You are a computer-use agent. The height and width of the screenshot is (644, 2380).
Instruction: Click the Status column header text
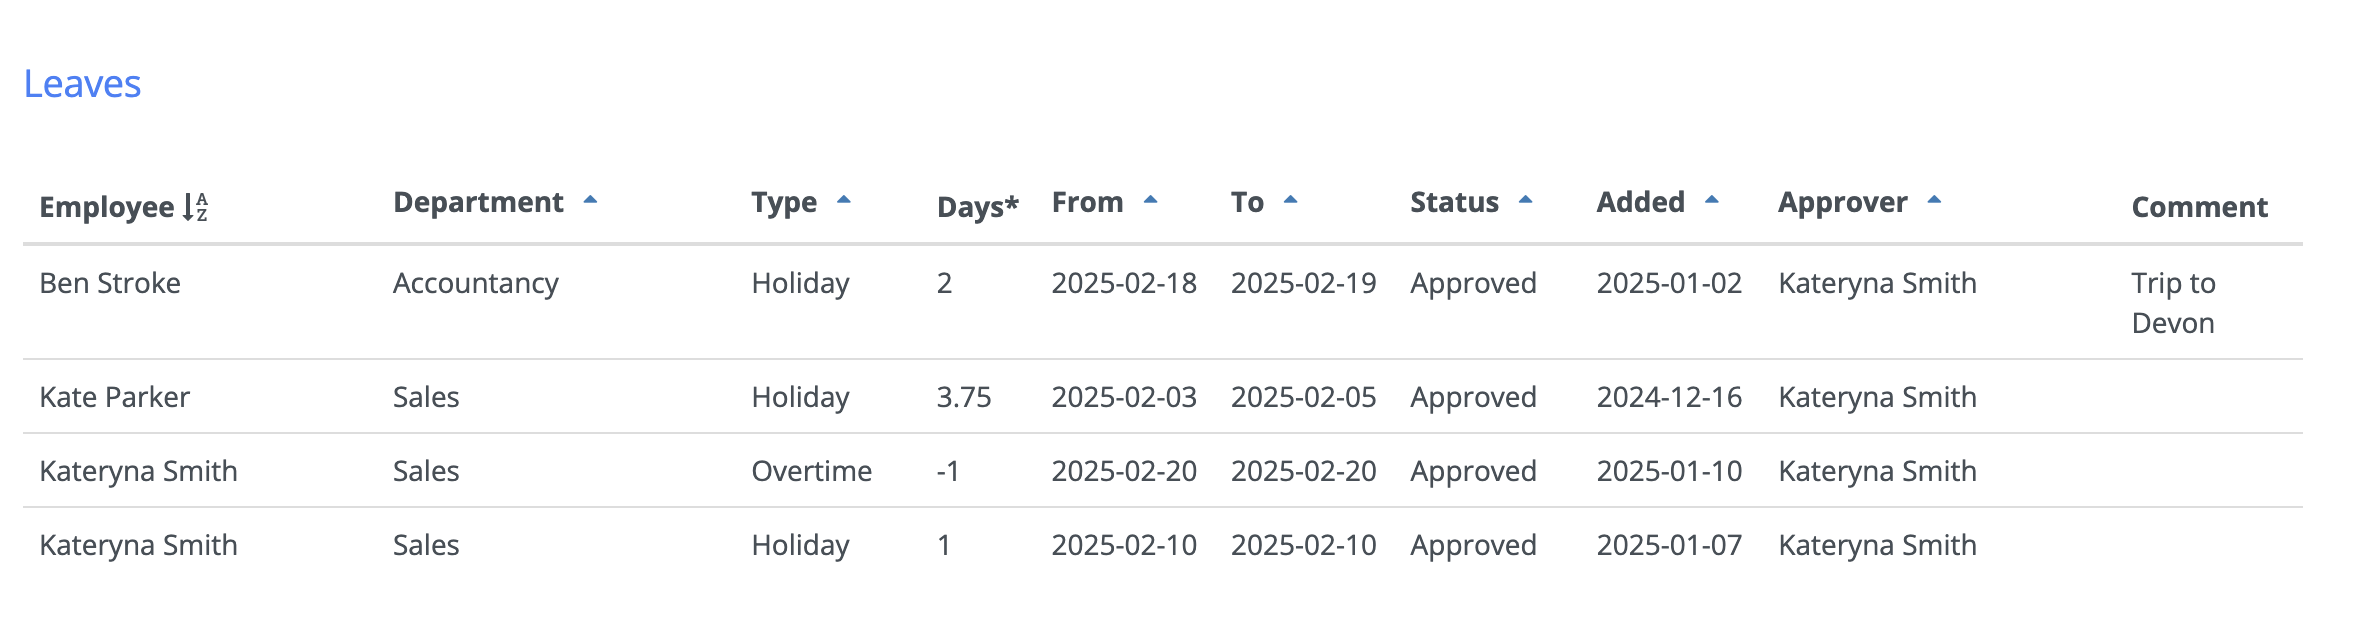1454,202
